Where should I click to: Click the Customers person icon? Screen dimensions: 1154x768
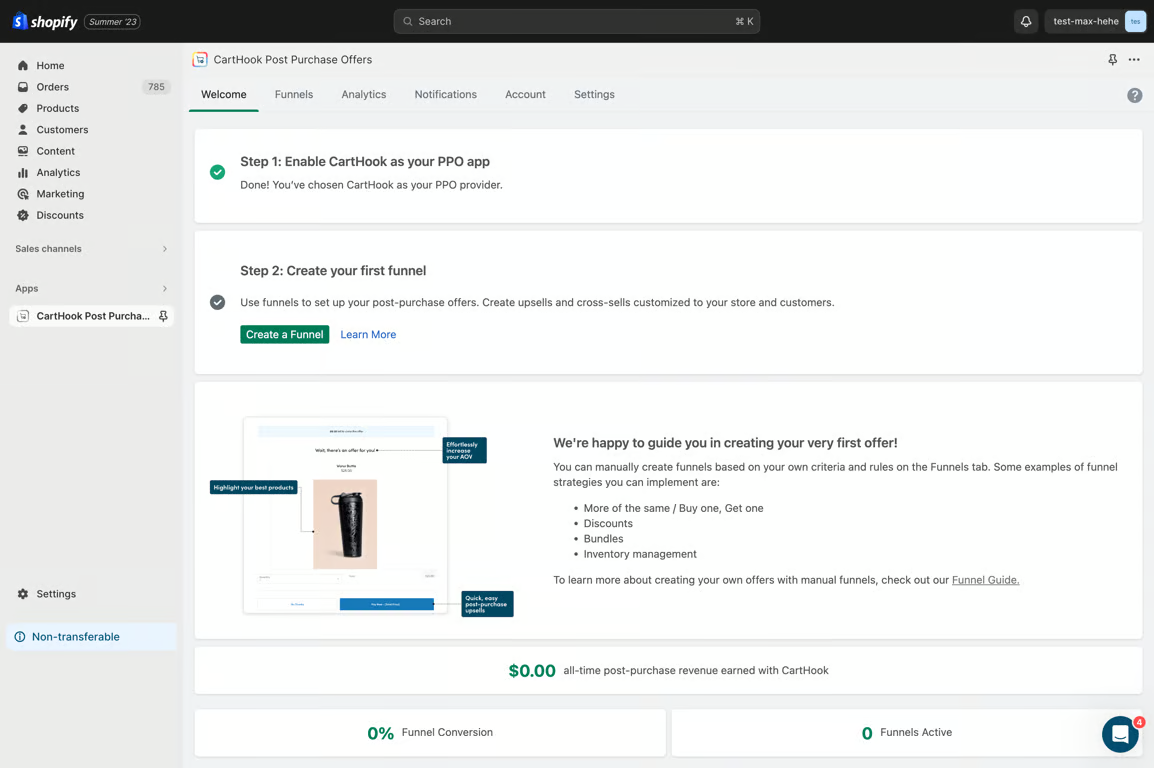23,129
